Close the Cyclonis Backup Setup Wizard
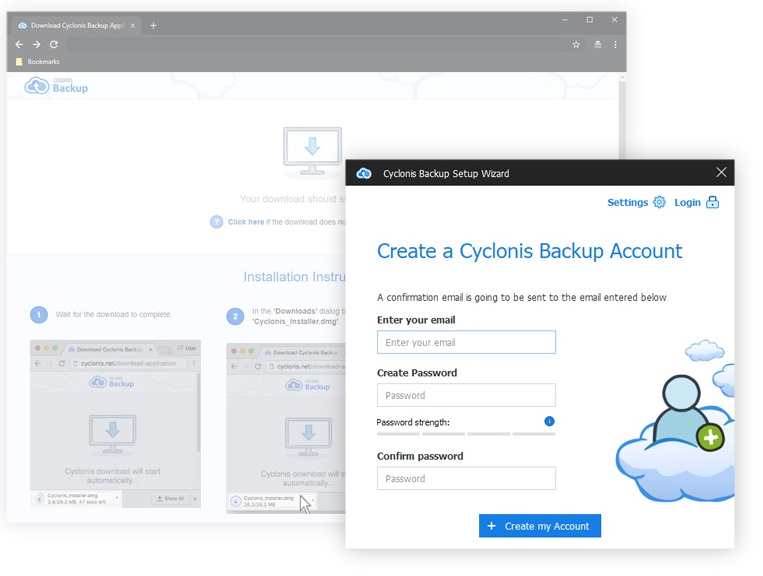763x576 pixels. click(x=721, y=172)
